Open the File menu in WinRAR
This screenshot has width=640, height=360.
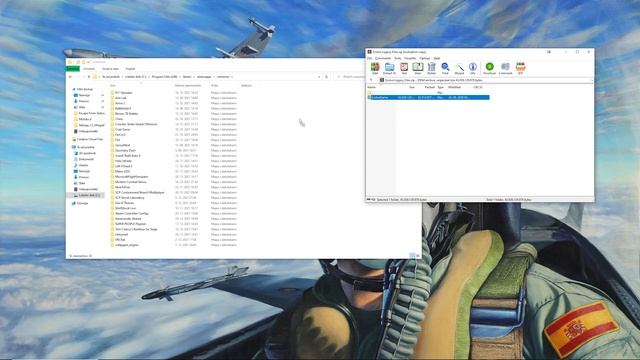(x=370, y=58)
